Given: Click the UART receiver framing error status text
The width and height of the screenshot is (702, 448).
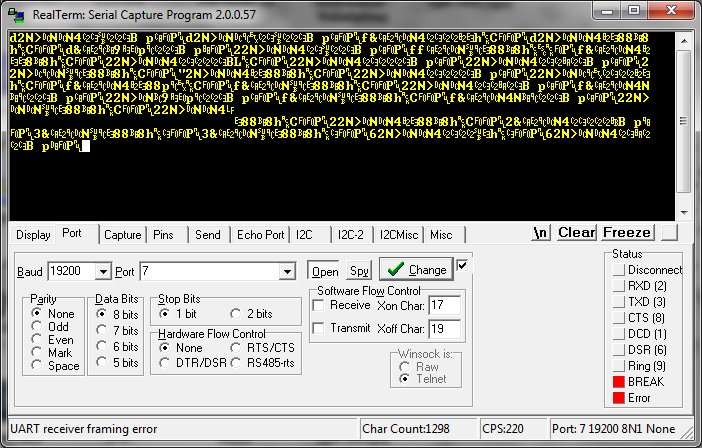Looking at the screenshot, I should click(84, 429).
